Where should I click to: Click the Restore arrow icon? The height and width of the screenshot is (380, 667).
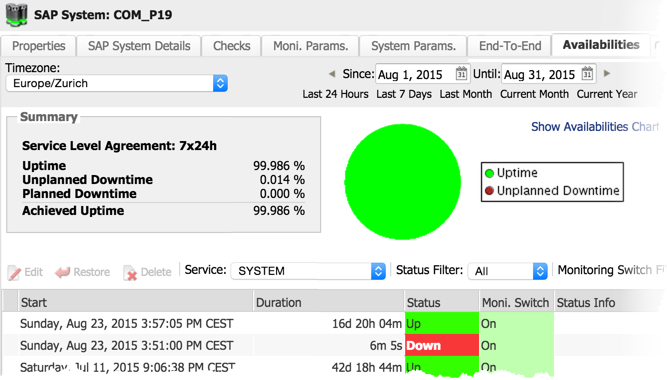coord(63,272)
